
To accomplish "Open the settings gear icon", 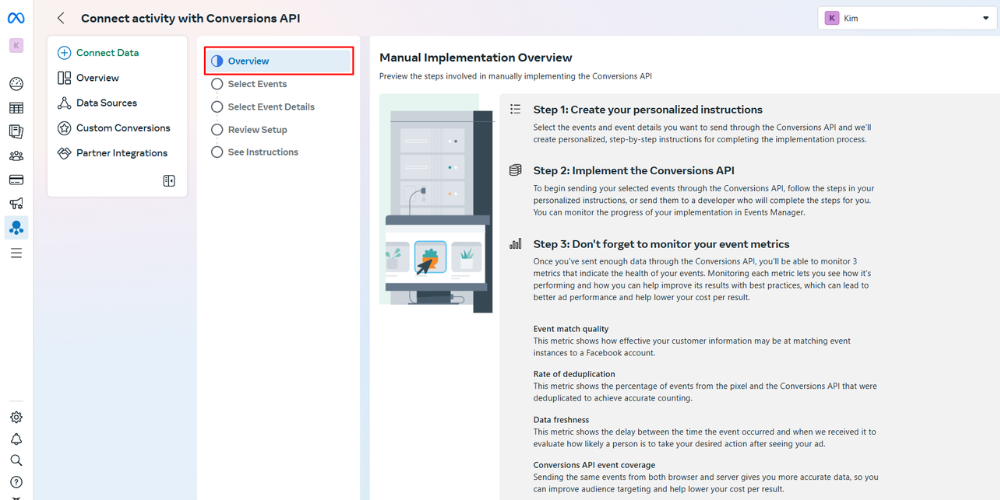I will (17, 417).
